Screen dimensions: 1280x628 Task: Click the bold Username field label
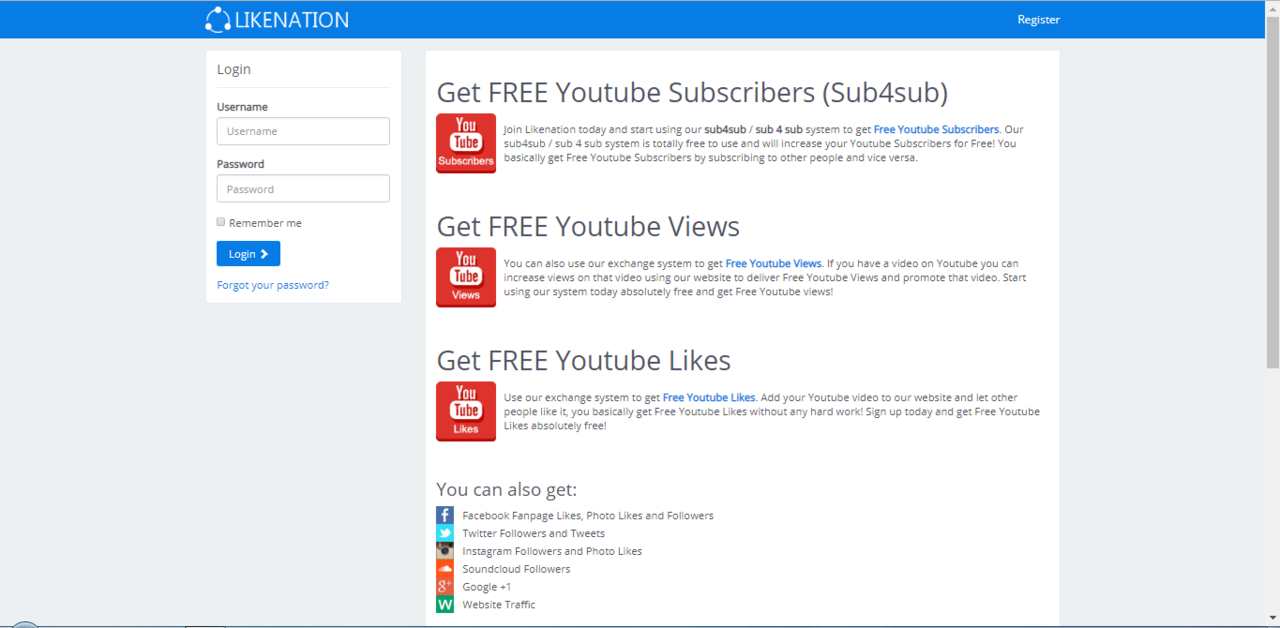point(242,107)
